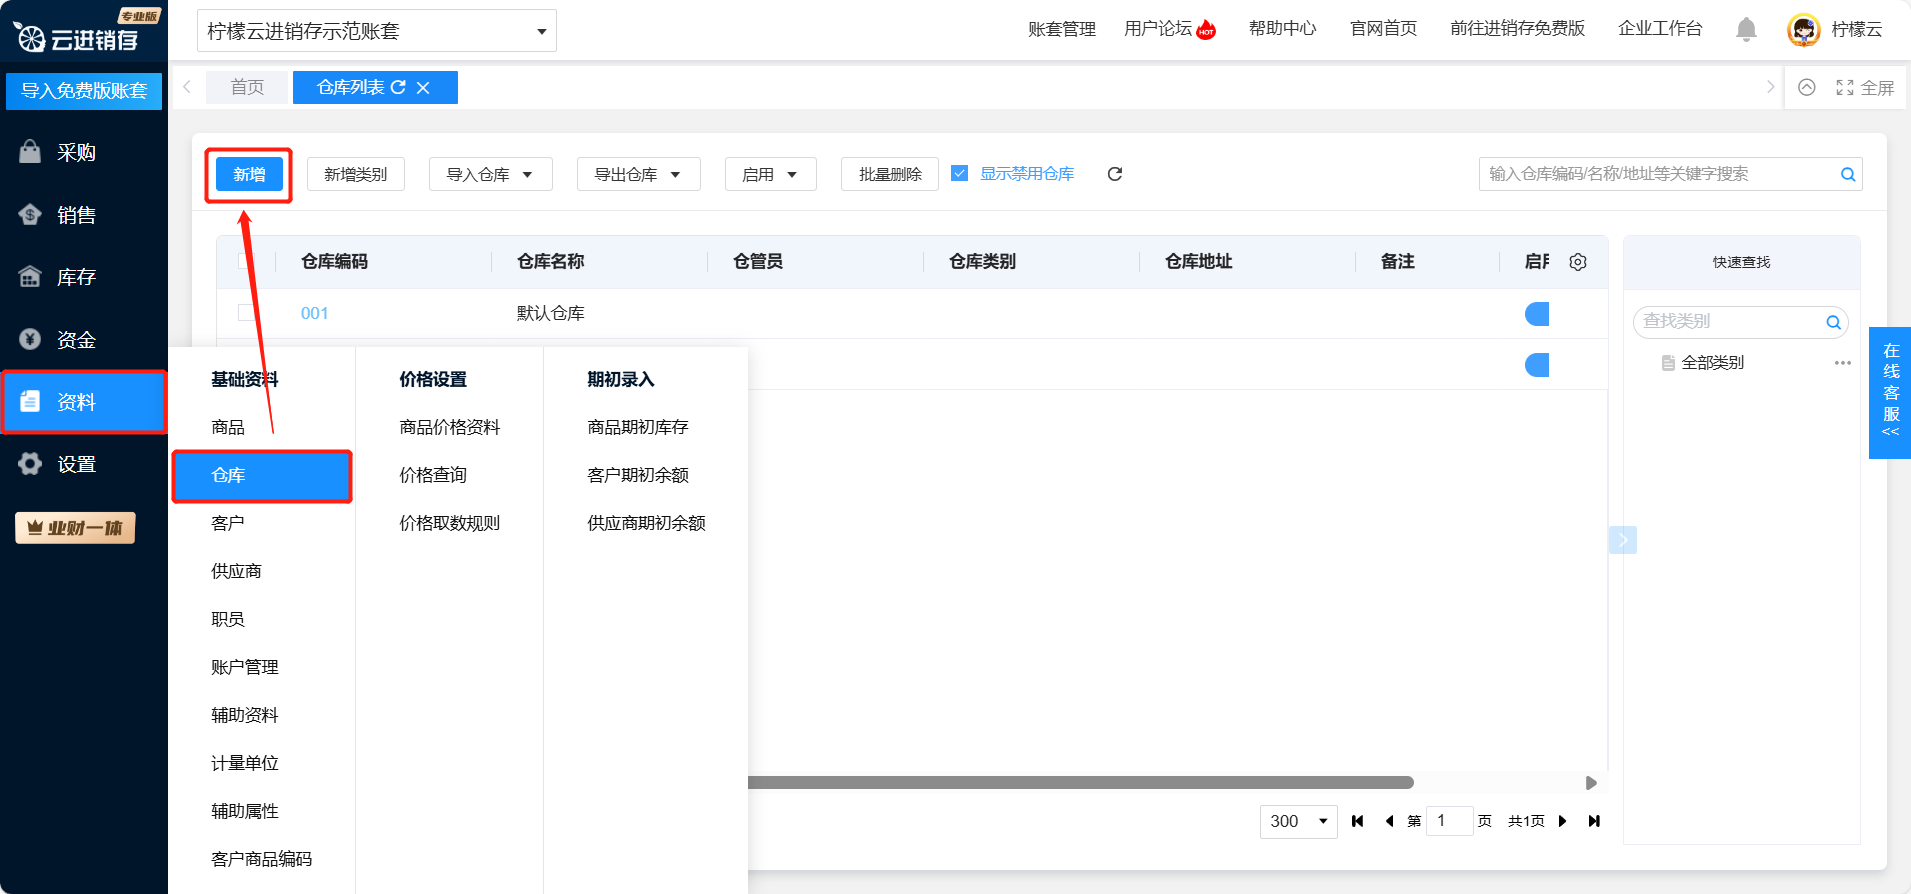Open the 销售 sidebar menu
The image size is (1911, 894).
pyautogui.click(x=84, y=215)
